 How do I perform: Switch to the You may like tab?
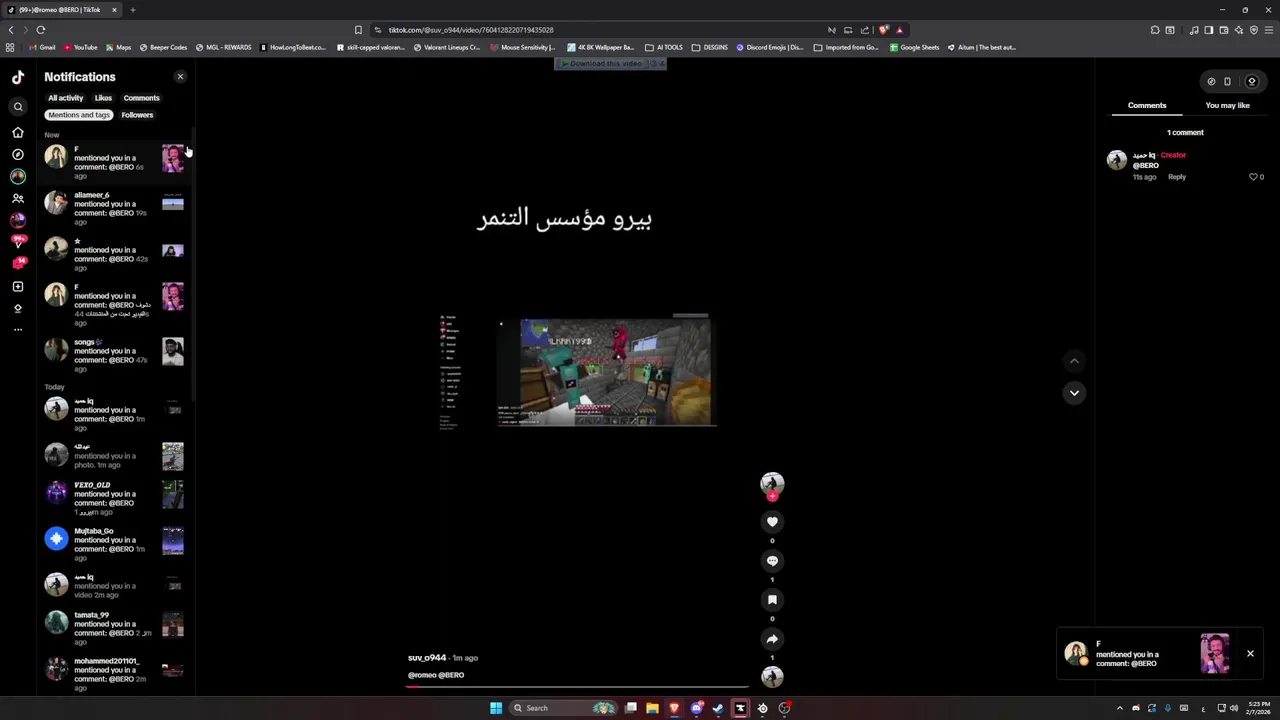pos(1227,105)
